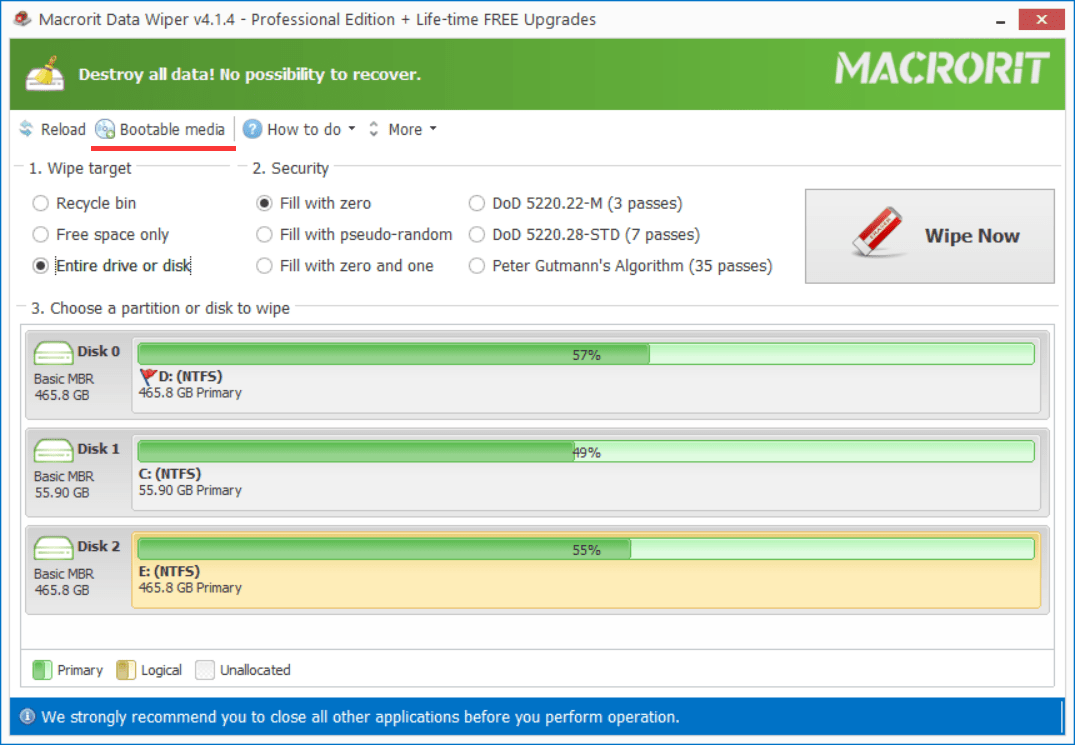
Task: Click the Disk 0 drive icon
Action: coord(53,352)
